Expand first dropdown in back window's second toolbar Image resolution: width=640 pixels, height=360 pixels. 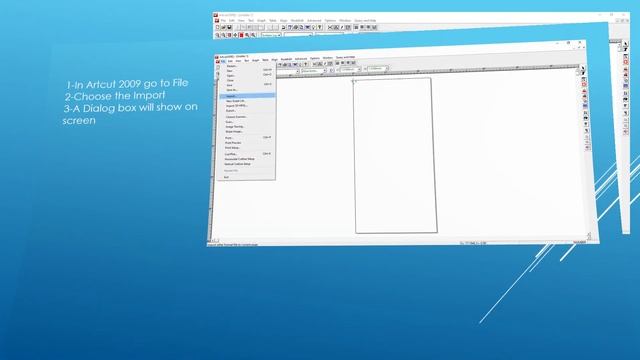click(x=279, y=36)
